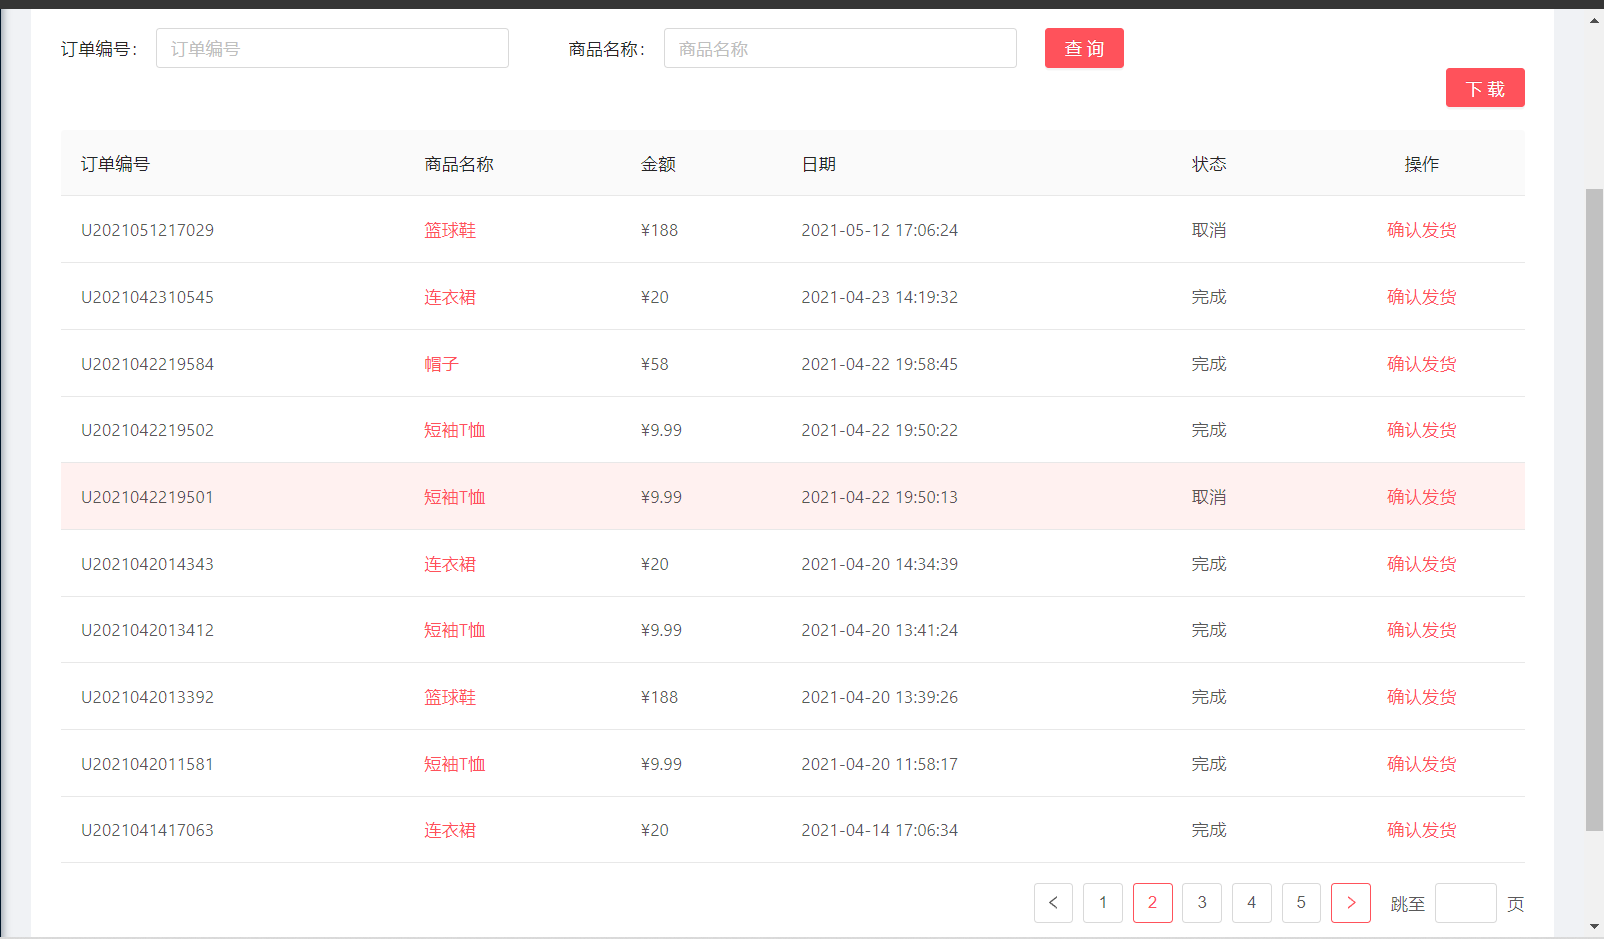
Task: Focus the 订单编号 input field
Action: [x=332, y=48]
